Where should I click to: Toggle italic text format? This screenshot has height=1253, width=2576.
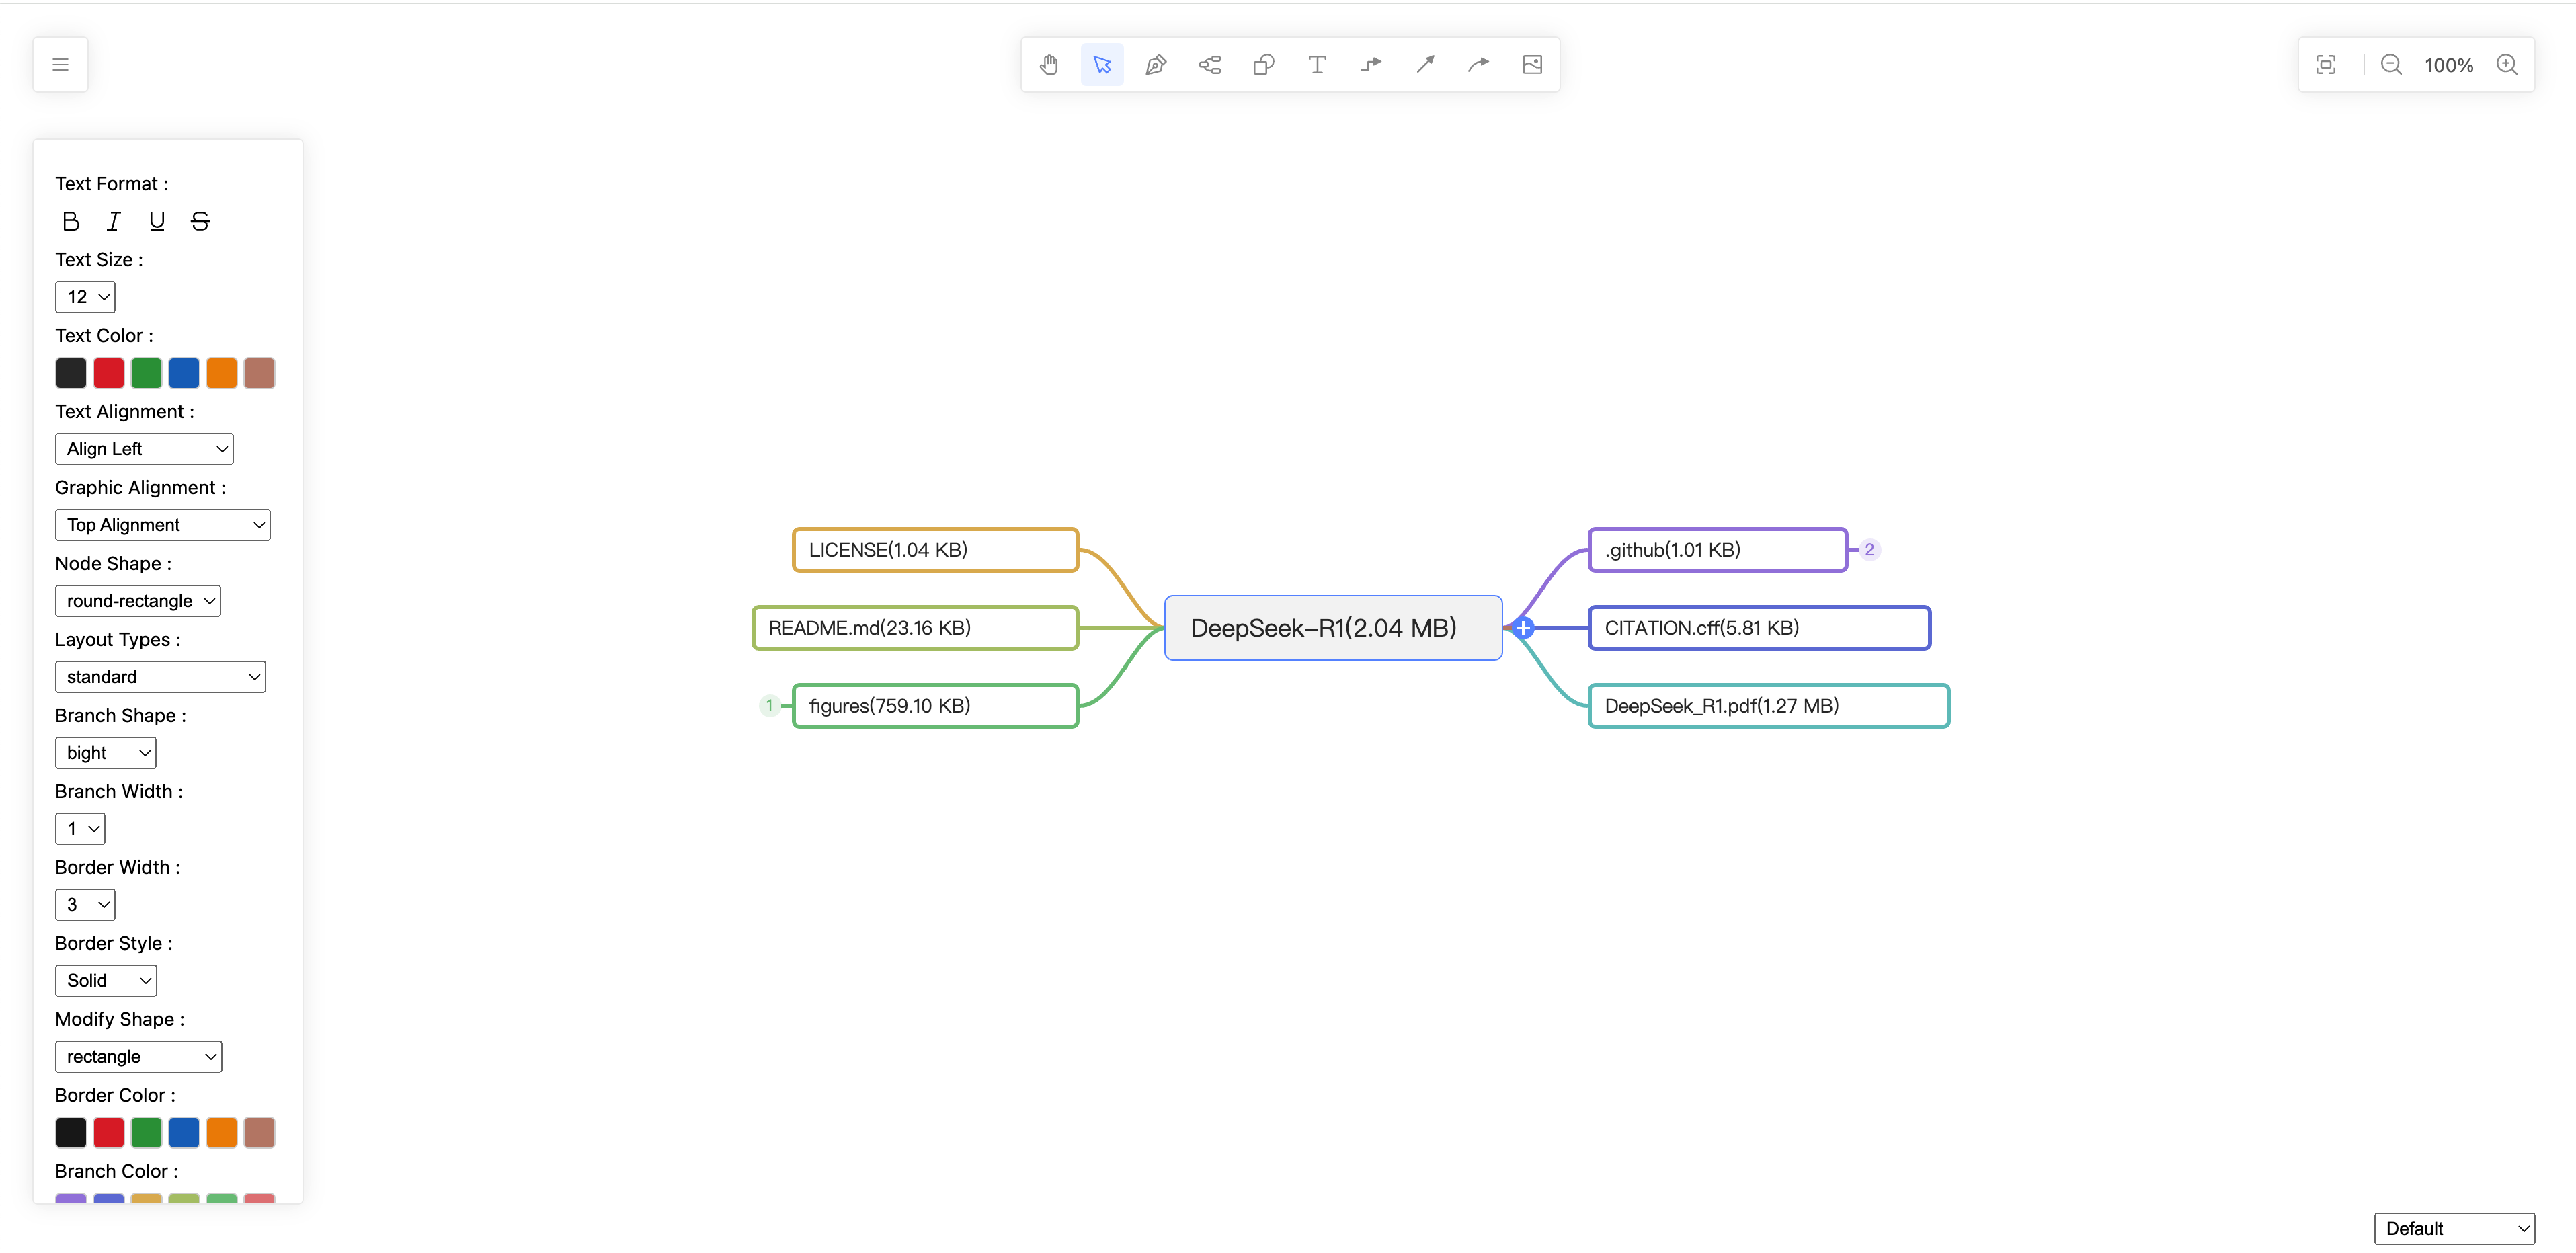(x=114, y=221)
